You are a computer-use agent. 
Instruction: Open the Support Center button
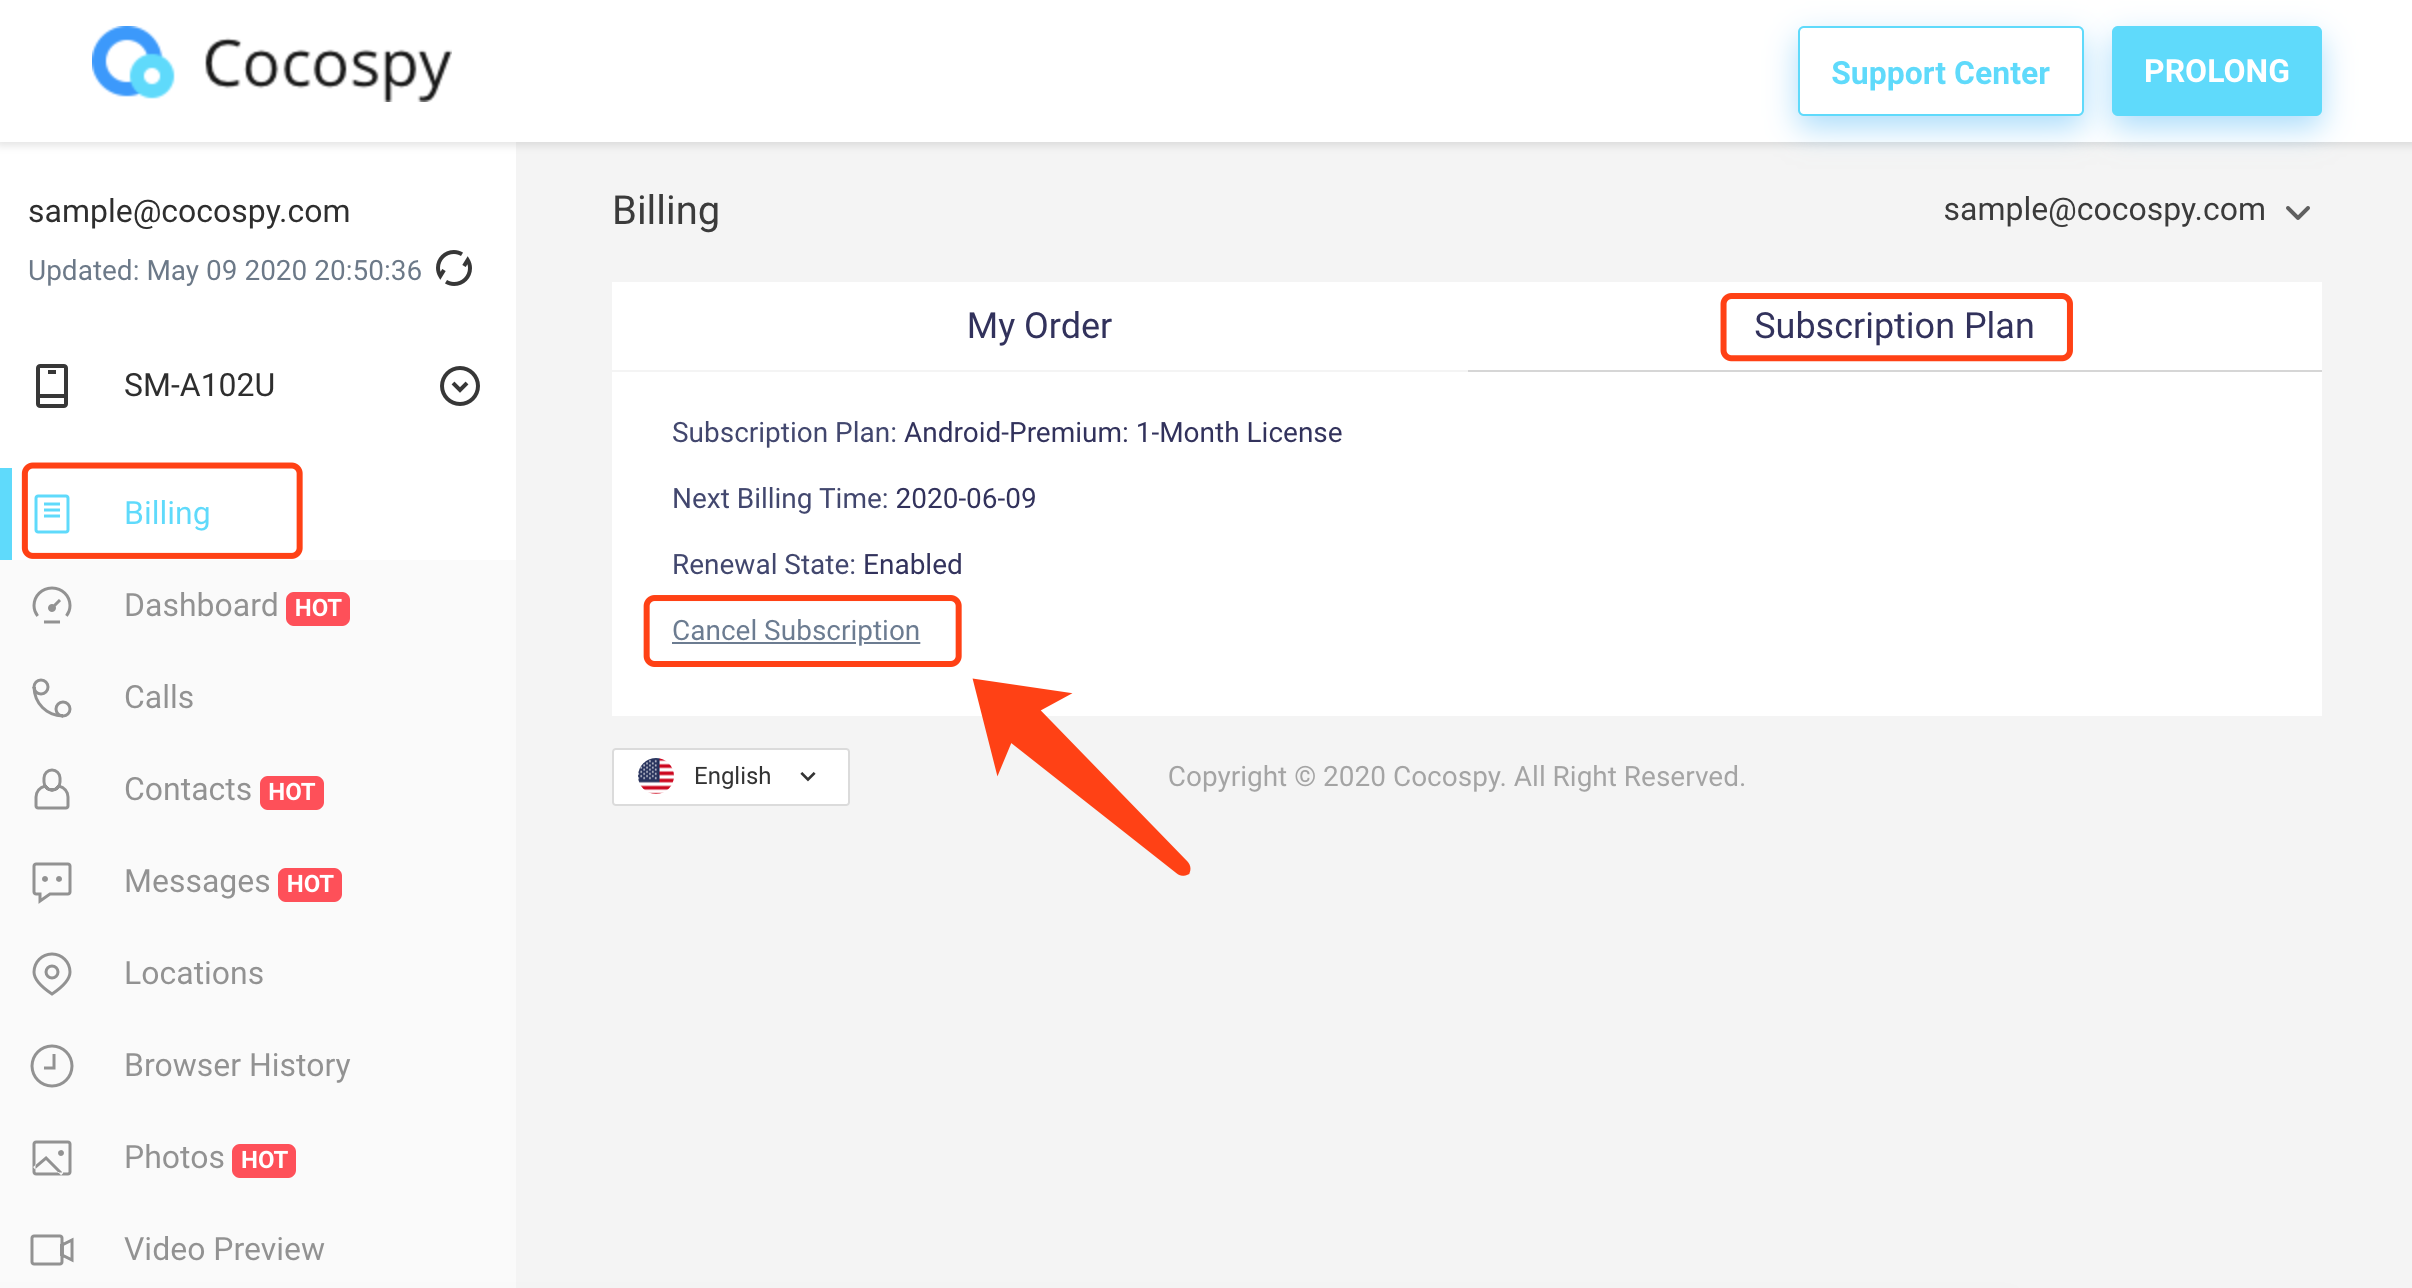tap(1940, 71)
